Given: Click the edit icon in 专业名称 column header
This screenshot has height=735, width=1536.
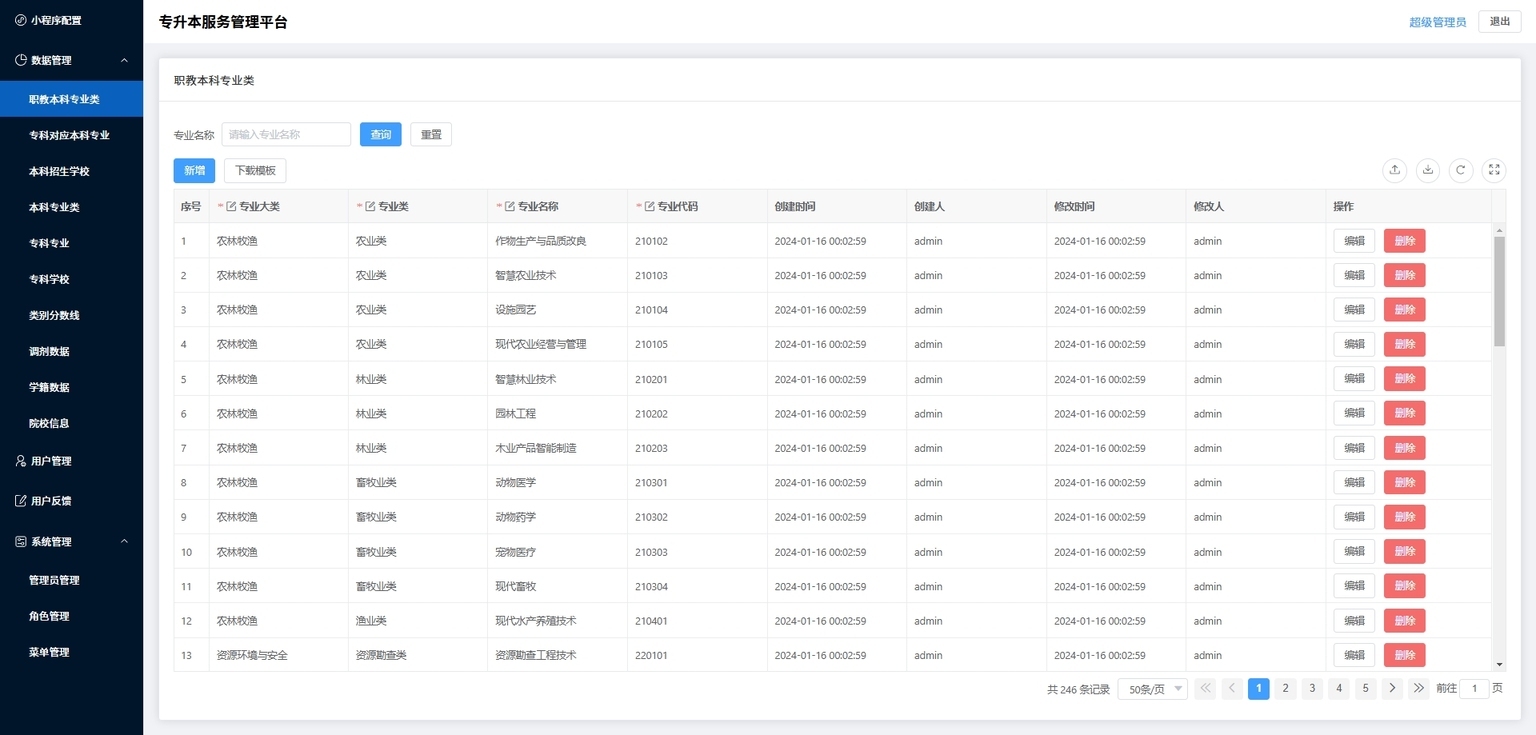Looking at the screenshot, I should tap(510, 207).
